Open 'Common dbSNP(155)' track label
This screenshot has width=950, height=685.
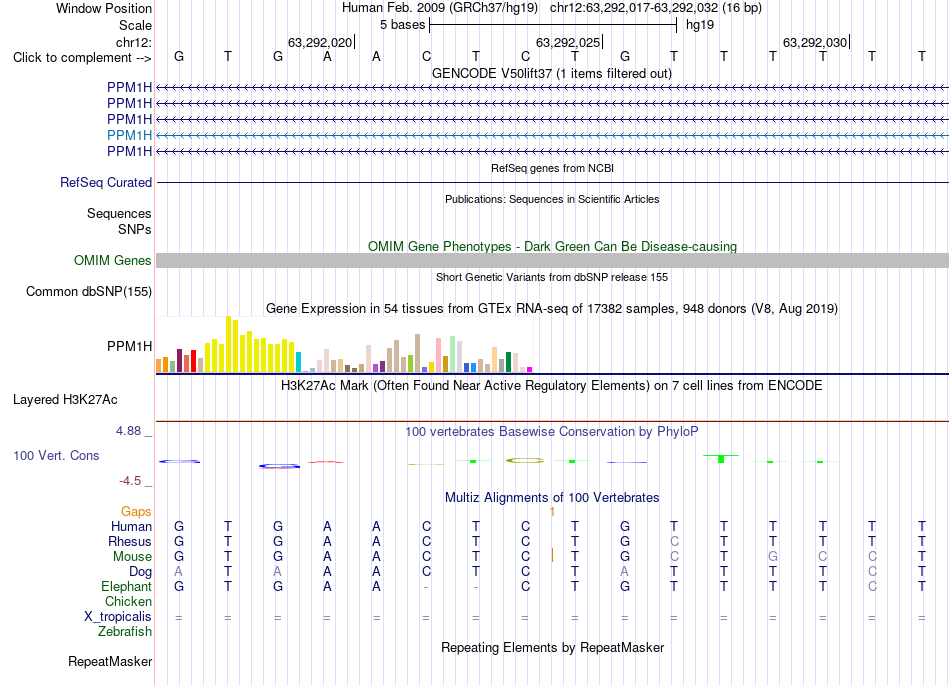89,291
